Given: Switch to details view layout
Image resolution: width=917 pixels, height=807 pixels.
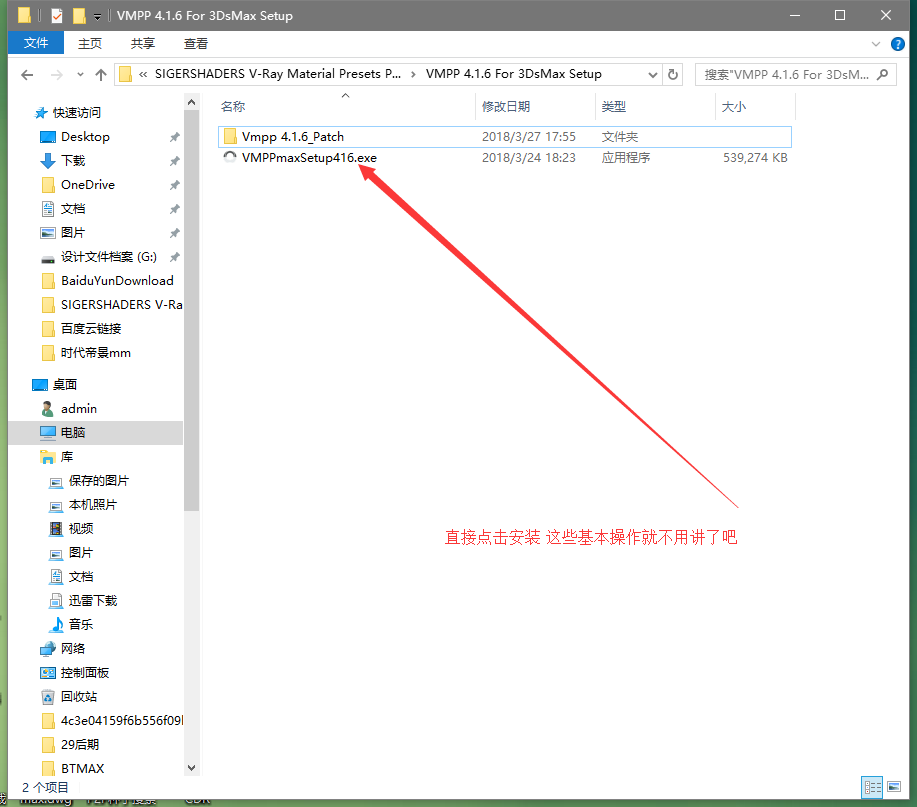Looking at the screenshot, I should [x=872, y=787].
